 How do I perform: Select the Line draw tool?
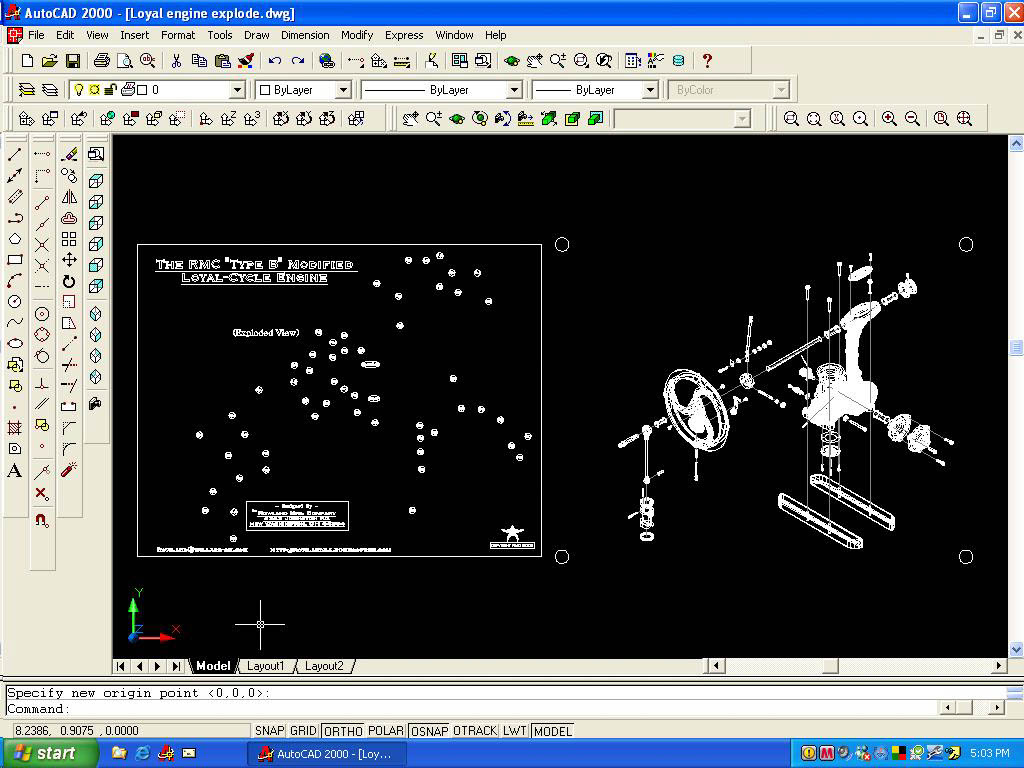pos(15,155)
